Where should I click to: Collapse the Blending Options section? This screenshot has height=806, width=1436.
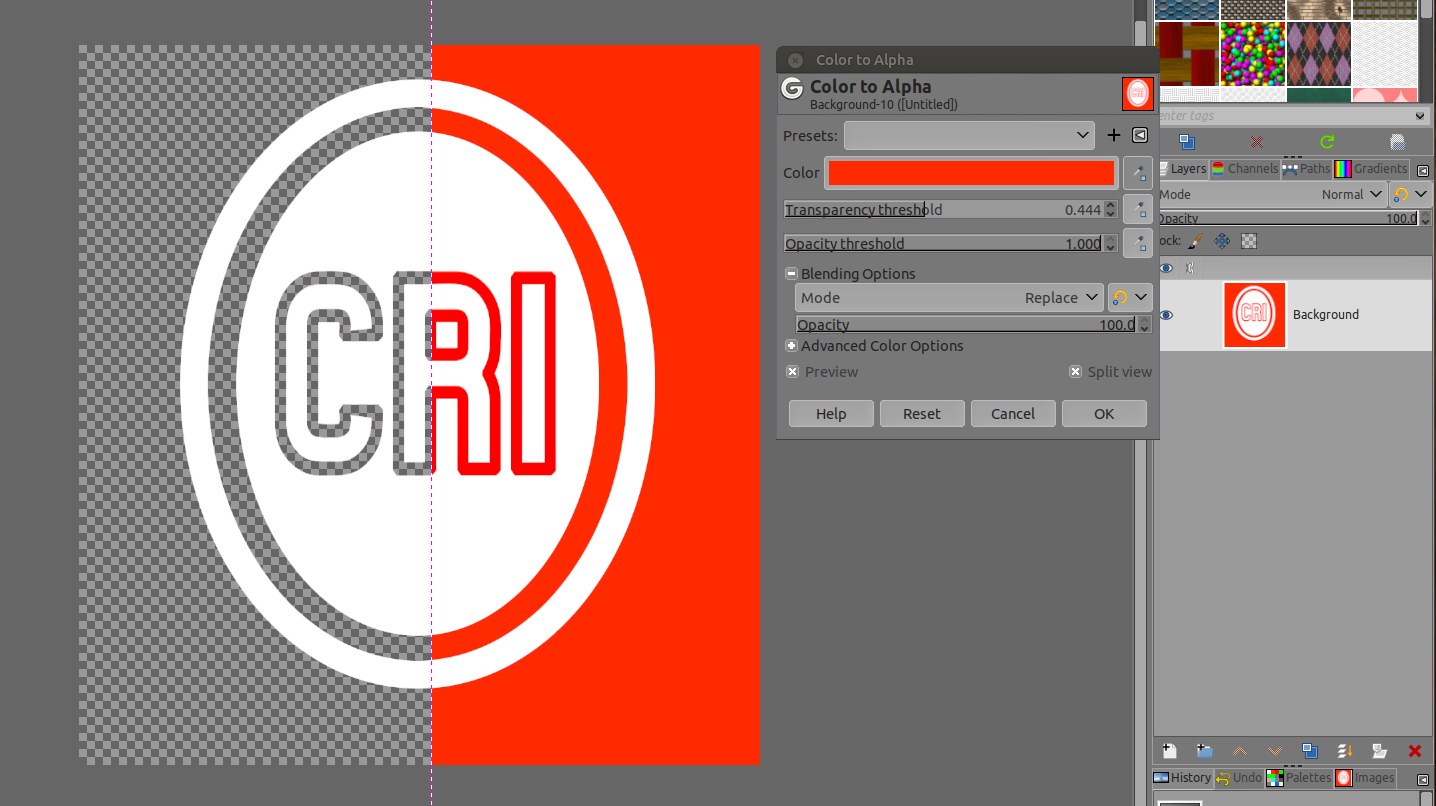coord(791,274)
